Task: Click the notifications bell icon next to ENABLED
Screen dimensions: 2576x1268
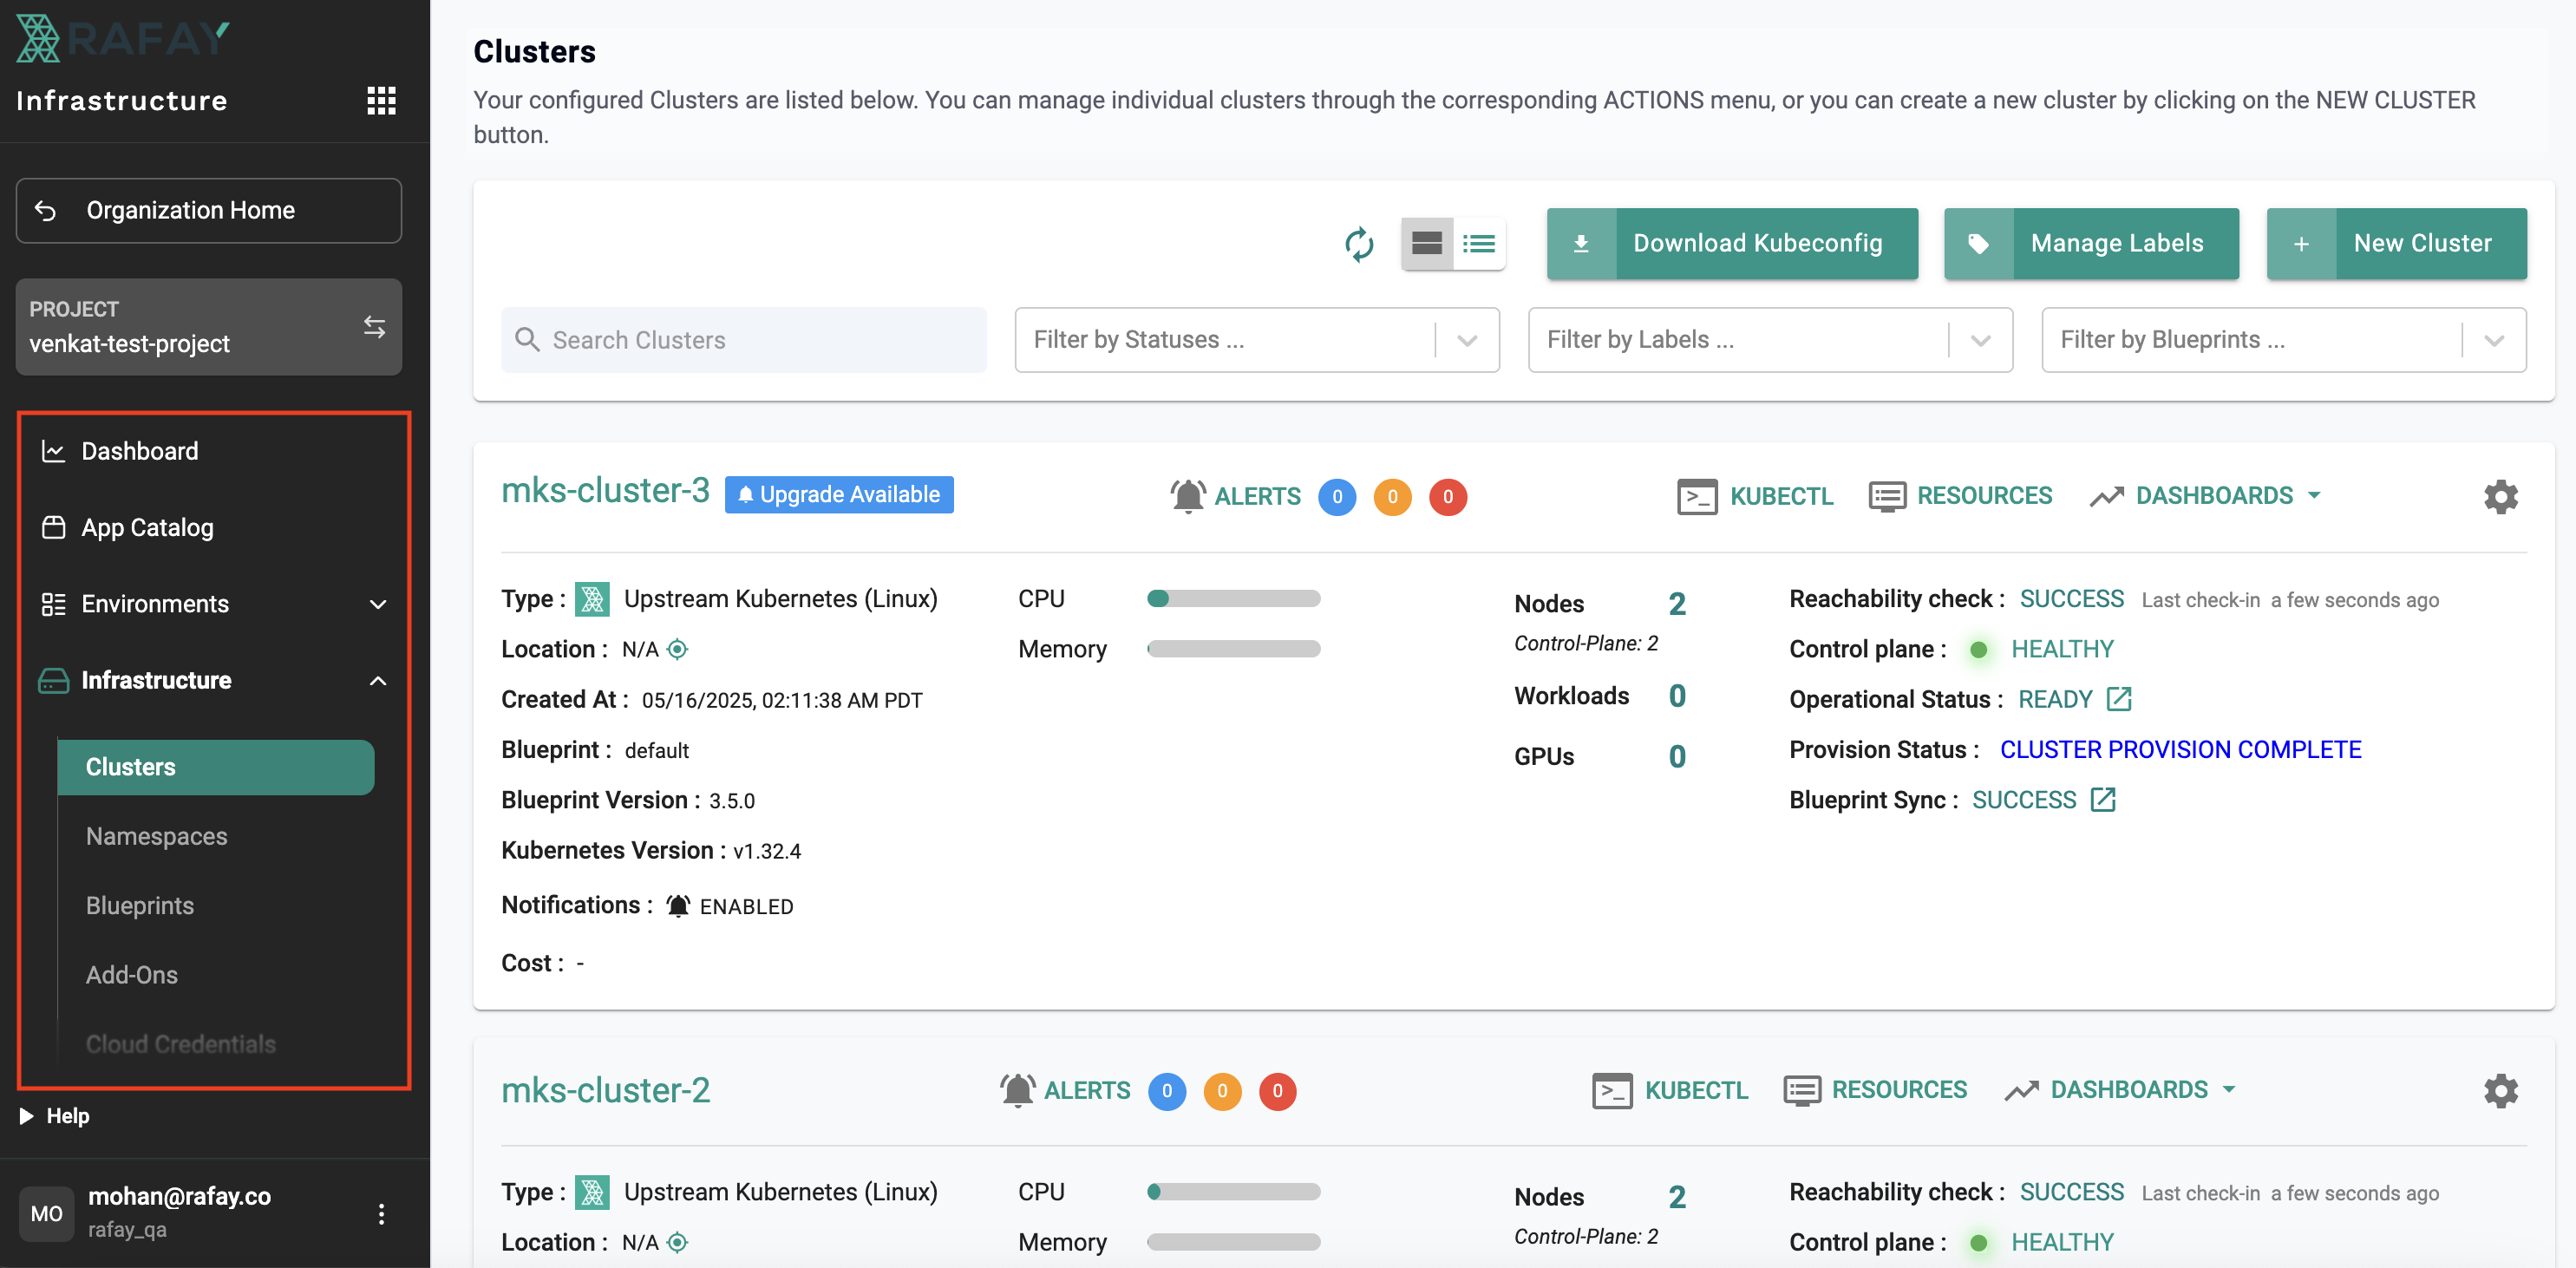Action: (678, 906)
